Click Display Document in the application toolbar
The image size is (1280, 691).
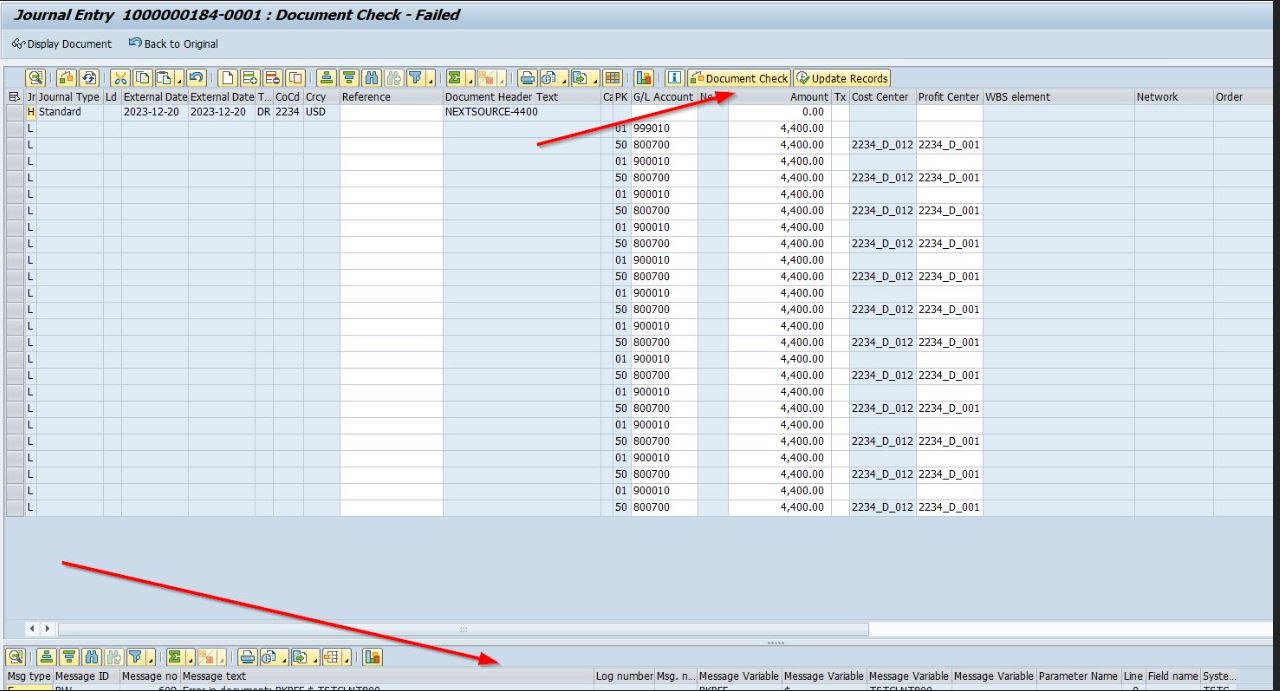click(x=62, y=44)
